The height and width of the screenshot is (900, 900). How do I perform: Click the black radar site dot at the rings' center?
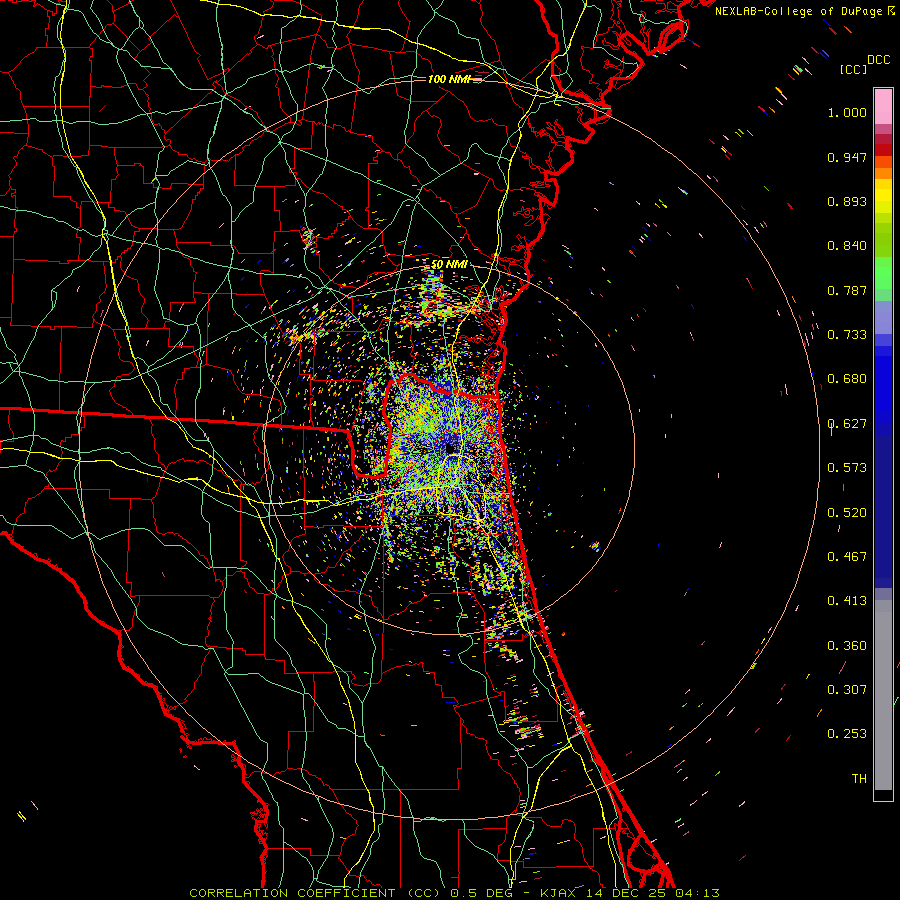450,448
